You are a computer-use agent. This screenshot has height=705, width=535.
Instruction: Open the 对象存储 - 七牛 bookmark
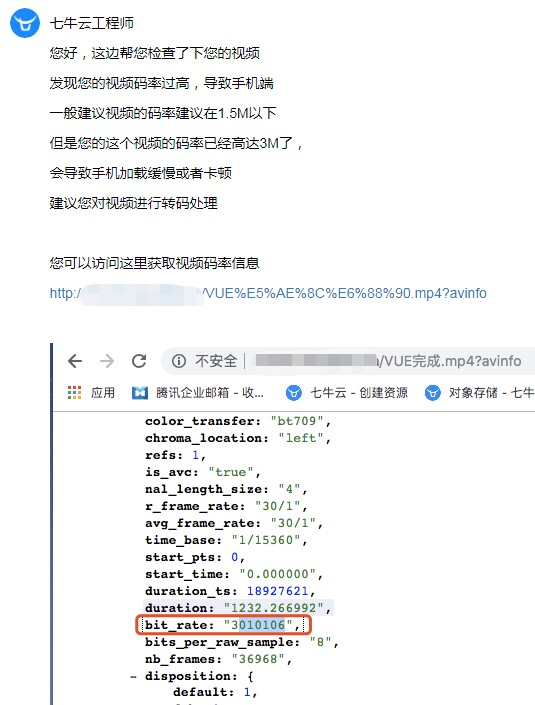tap(480, 393)
